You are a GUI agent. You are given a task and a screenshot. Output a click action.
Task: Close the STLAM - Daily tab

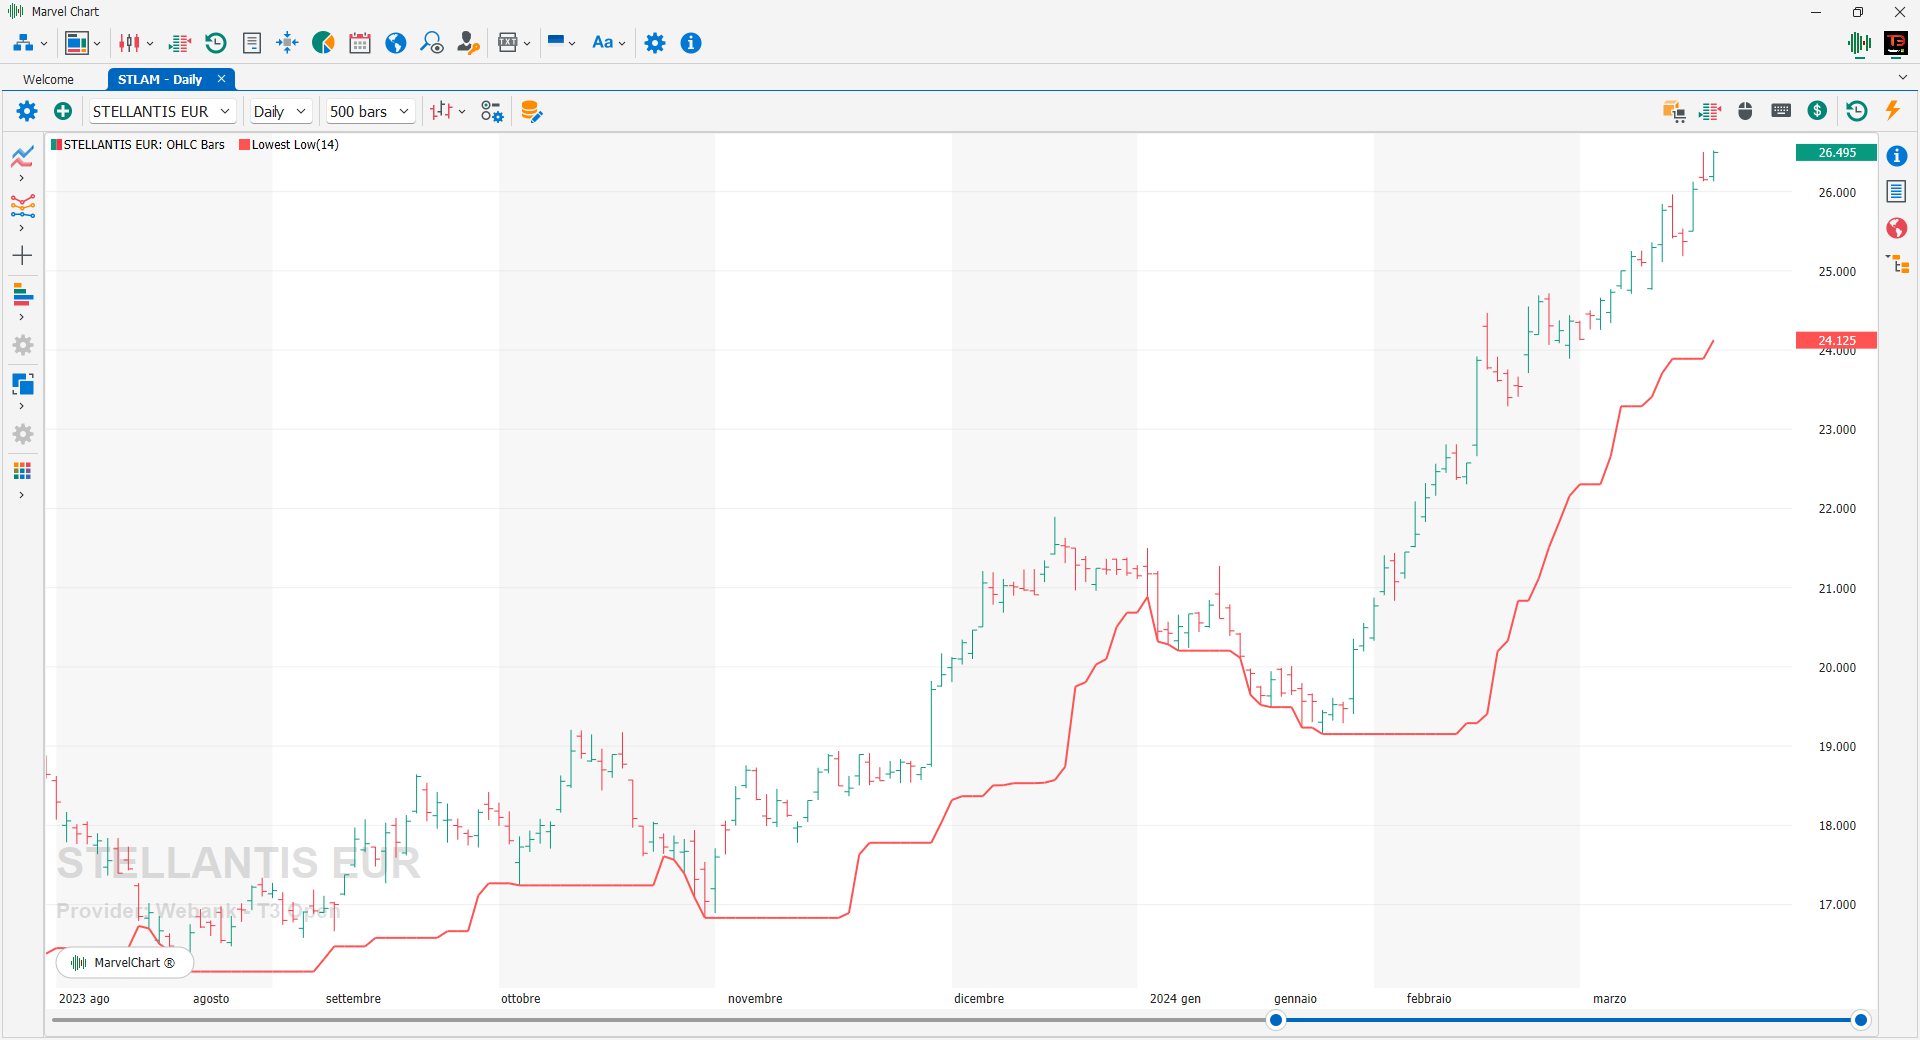pyautogui.click(x=221, y=79)
